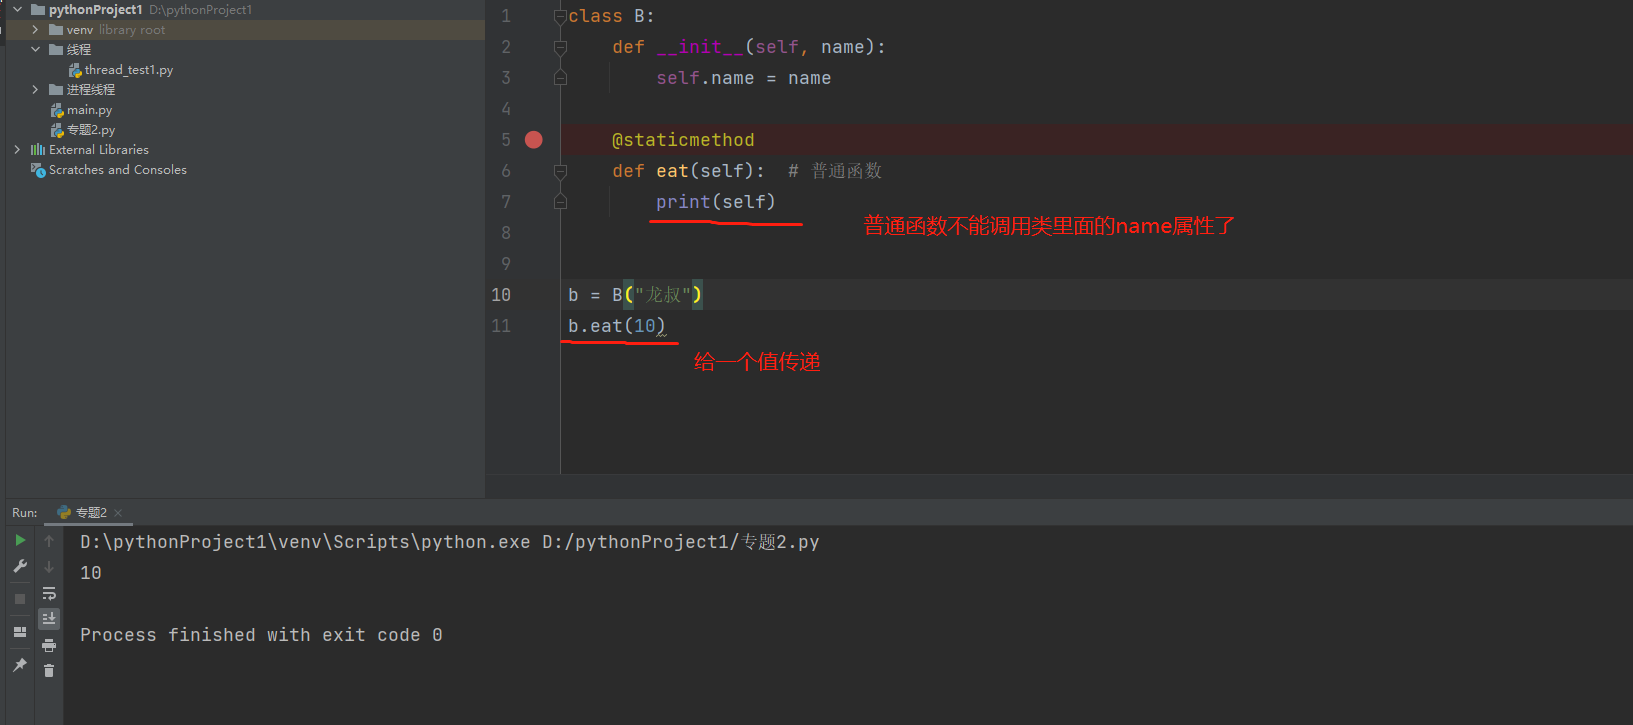Screen dimensions: 1633x725
Task: Click the up arrow in Run console toolbar
Action: pos(49,541)
